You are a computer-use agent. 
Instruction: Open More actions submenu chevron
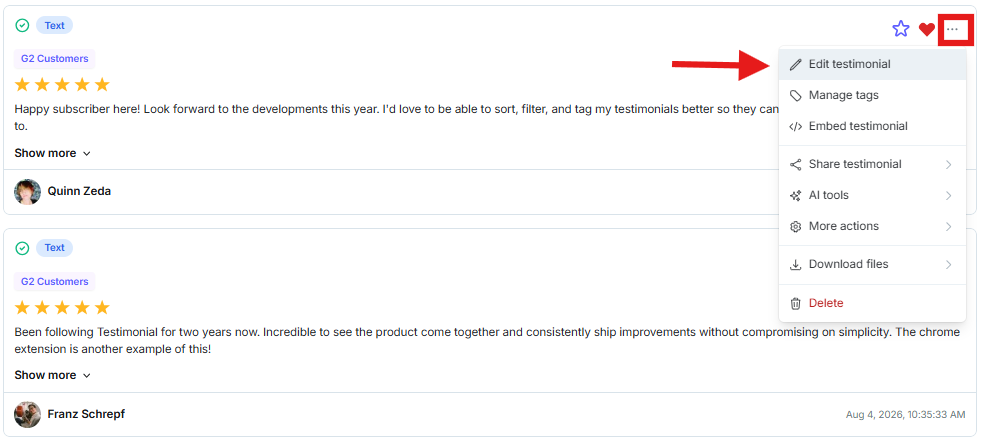pos(948,227)
